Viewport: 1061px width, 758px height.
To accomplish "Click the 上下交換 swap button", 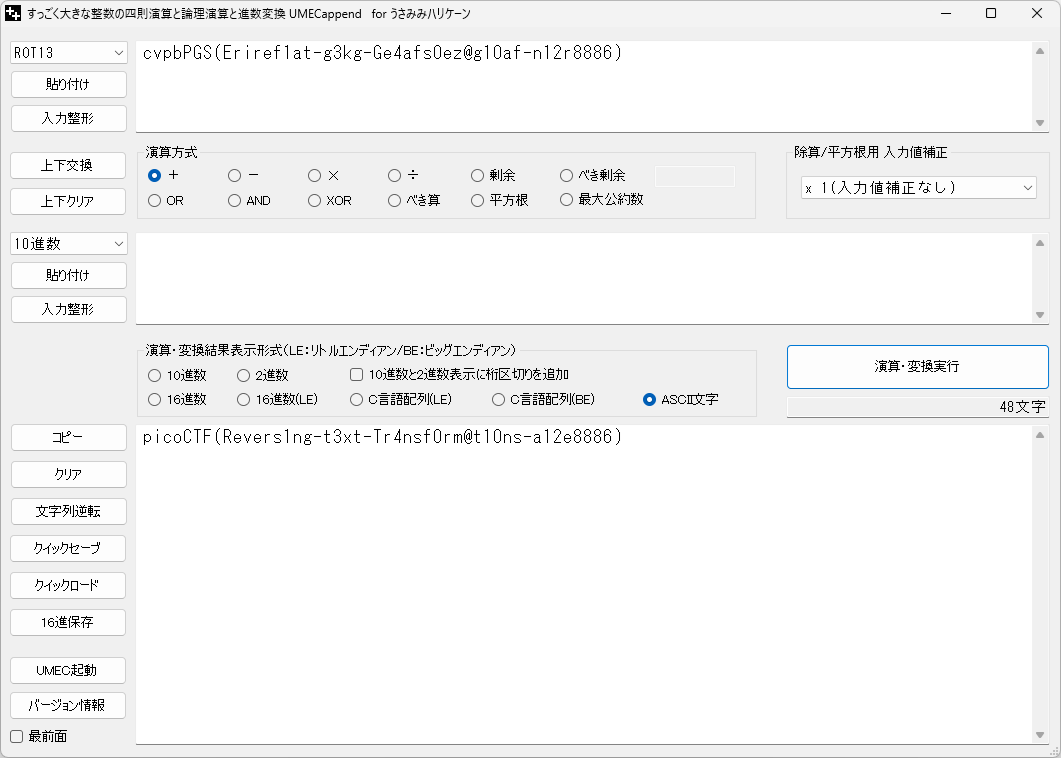I will coord(68,164).
